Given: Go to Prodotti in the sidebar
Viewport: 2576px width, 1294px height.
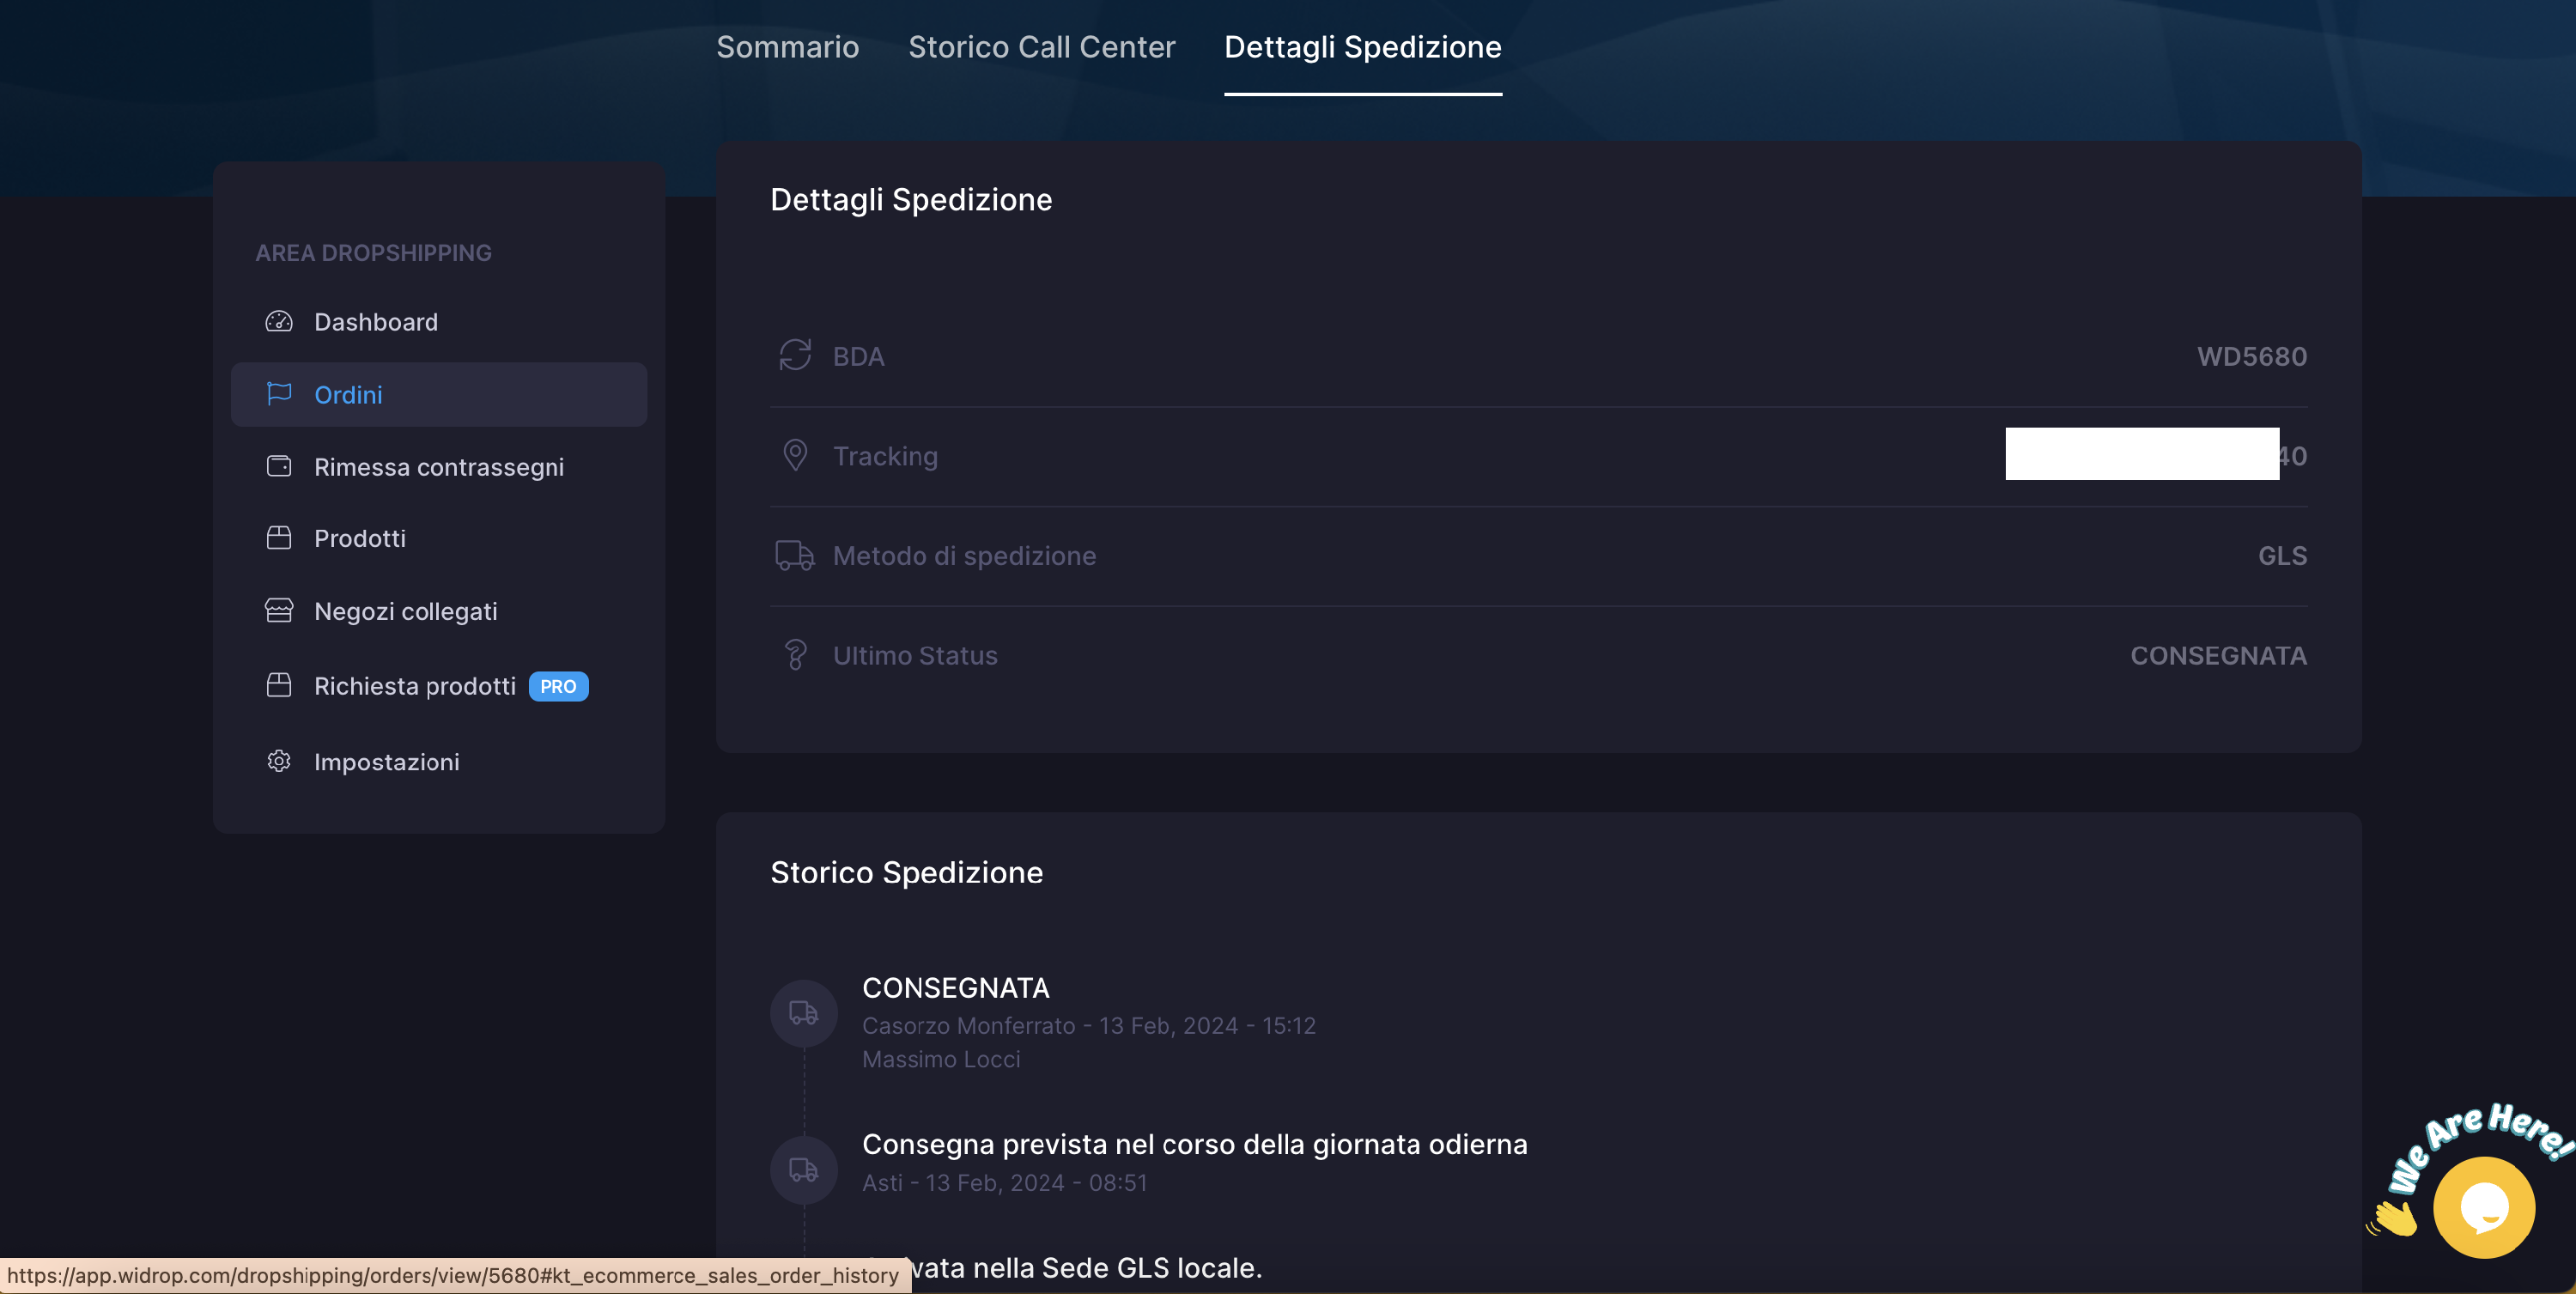Looking at the screenshot, I should coord(359,539).
